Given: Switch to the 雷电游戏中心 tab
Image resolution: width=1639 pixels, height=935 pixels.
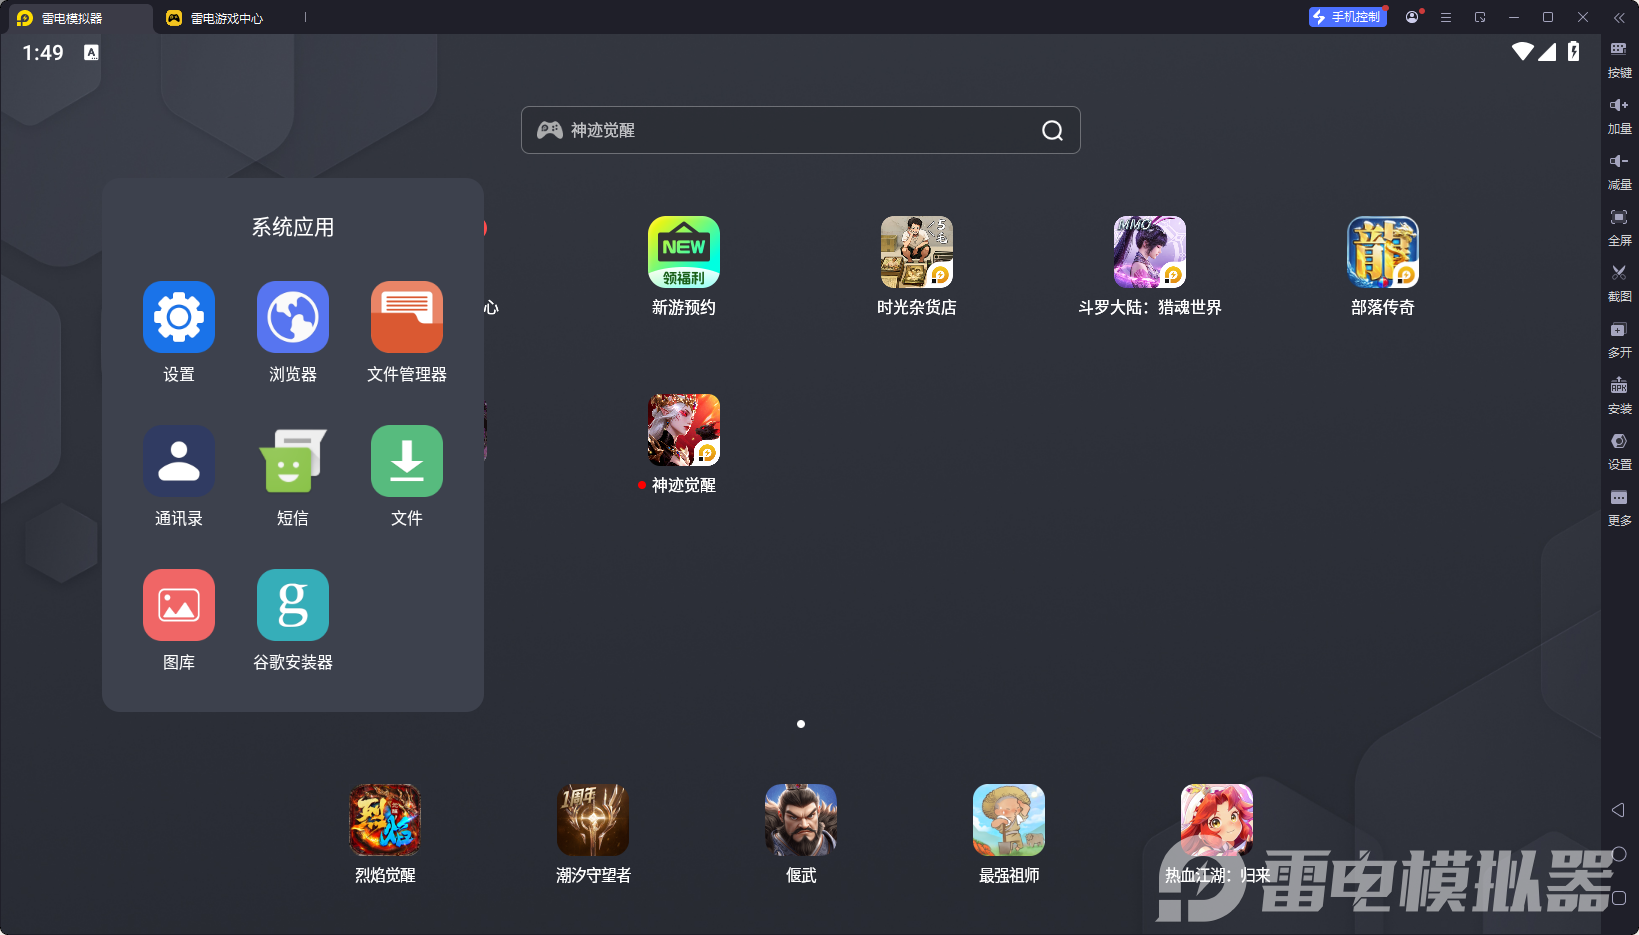Looking at the screenshot, I should pos(214,18).
